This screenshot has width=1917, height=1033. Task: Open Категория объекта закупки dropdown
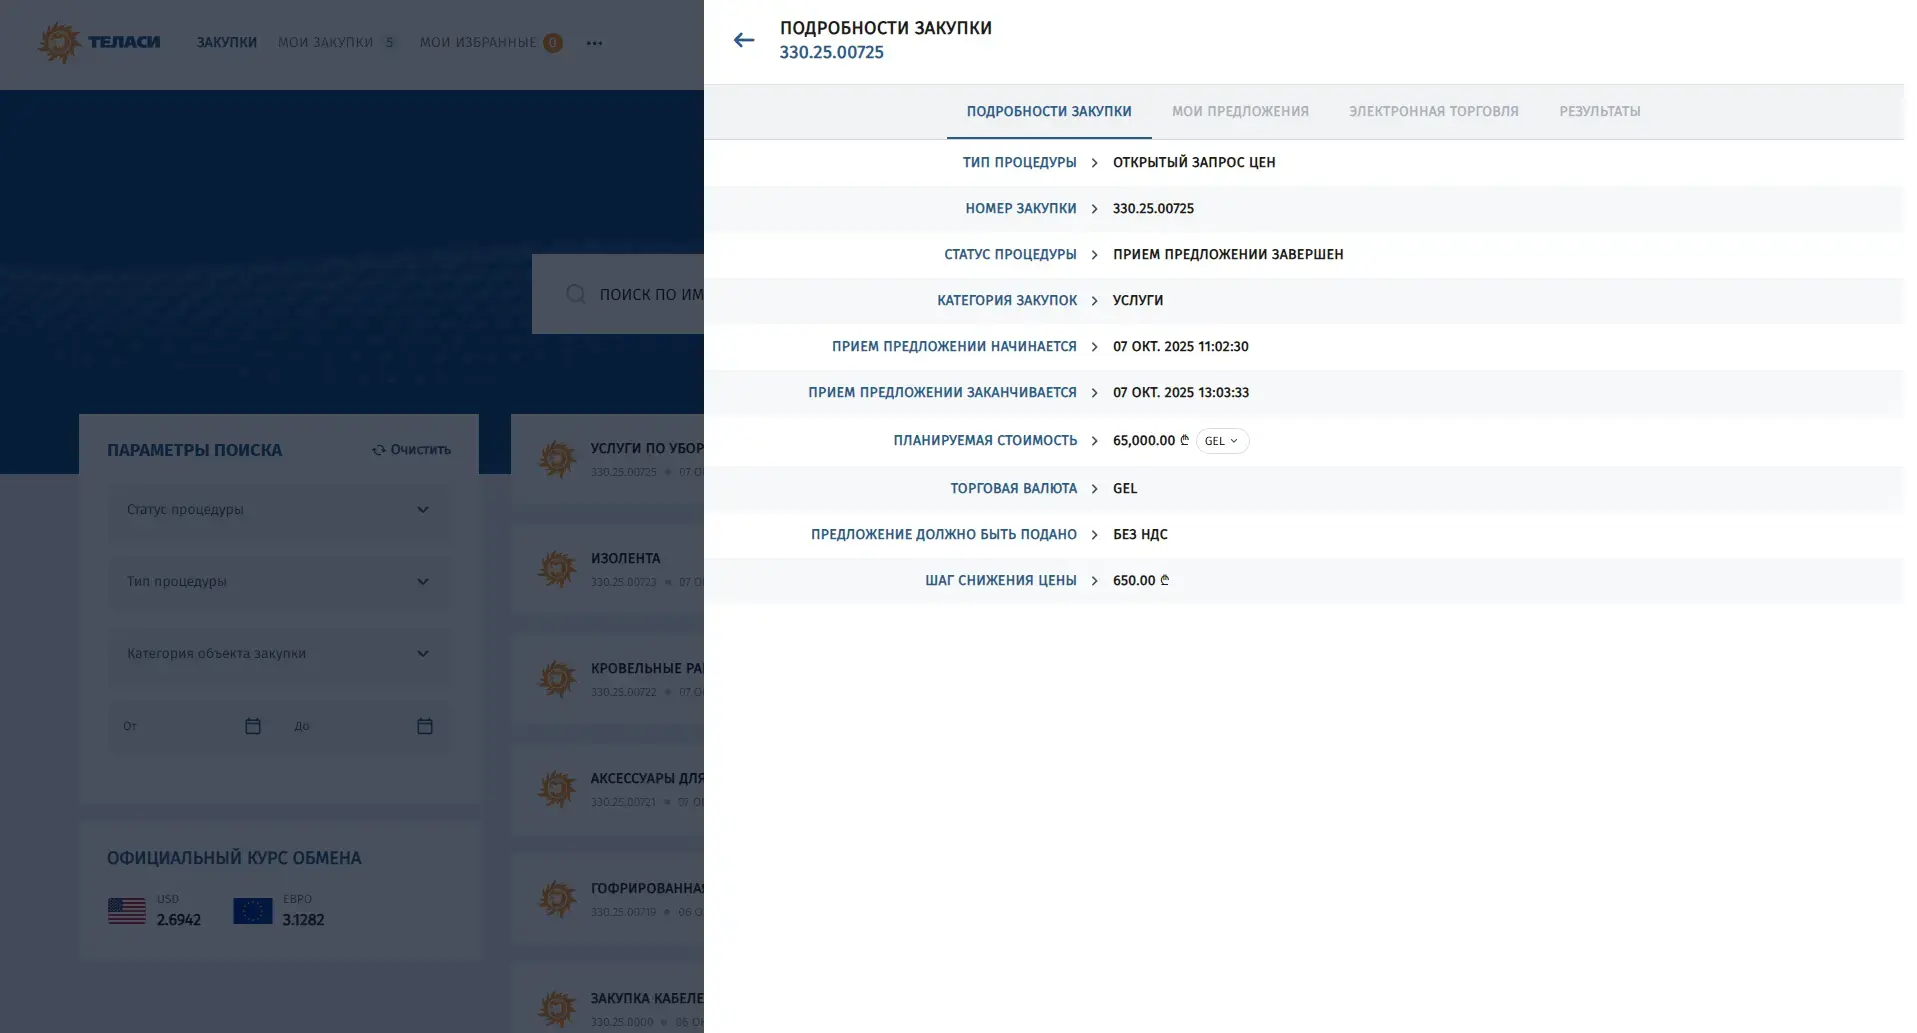pyautogui.click(x=279, y=654)
